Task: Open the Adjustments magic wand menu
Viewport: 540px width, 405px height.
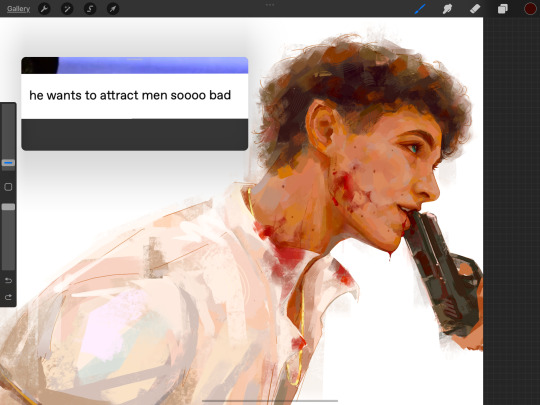Action: [x=67, y=9]
